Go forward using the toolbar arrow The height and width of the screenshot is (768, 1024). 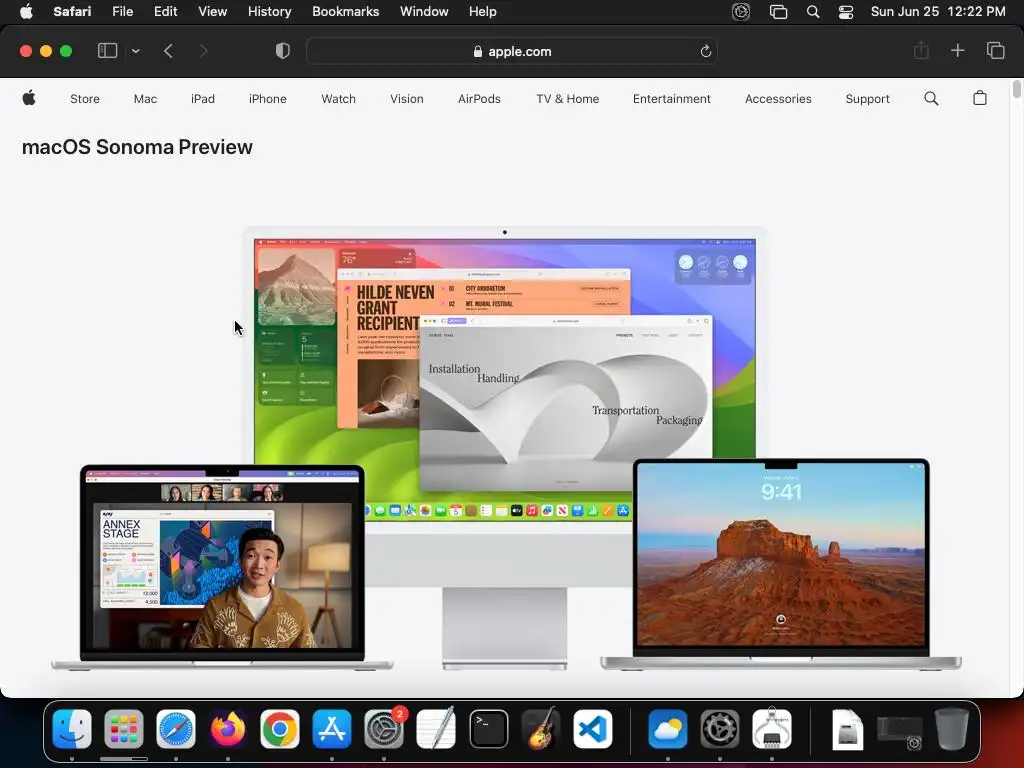click(x=203, y=51)
